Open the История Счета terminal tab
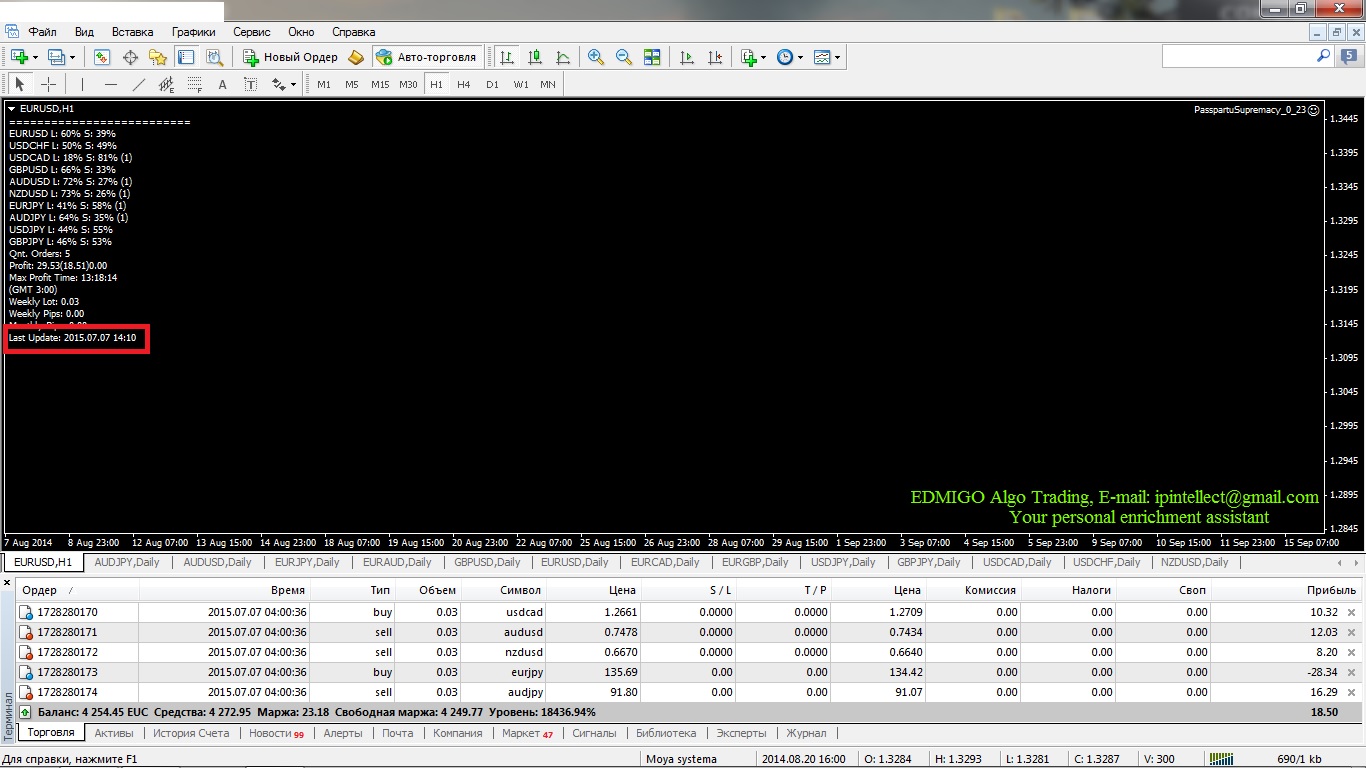 [190, 733]
